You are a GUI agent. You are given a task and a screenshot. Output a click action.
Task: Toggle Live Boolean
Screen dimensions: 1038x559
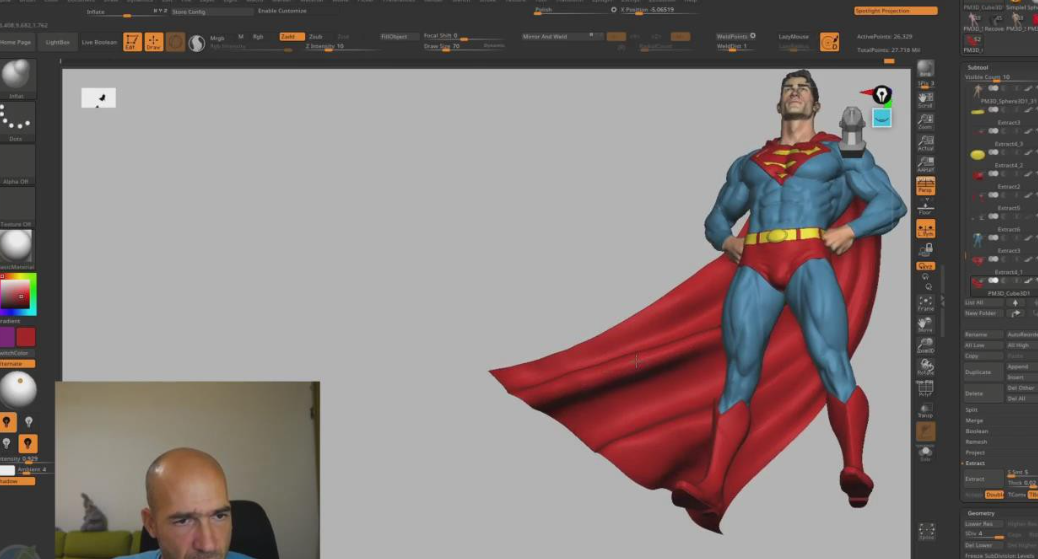coord(99,42)
